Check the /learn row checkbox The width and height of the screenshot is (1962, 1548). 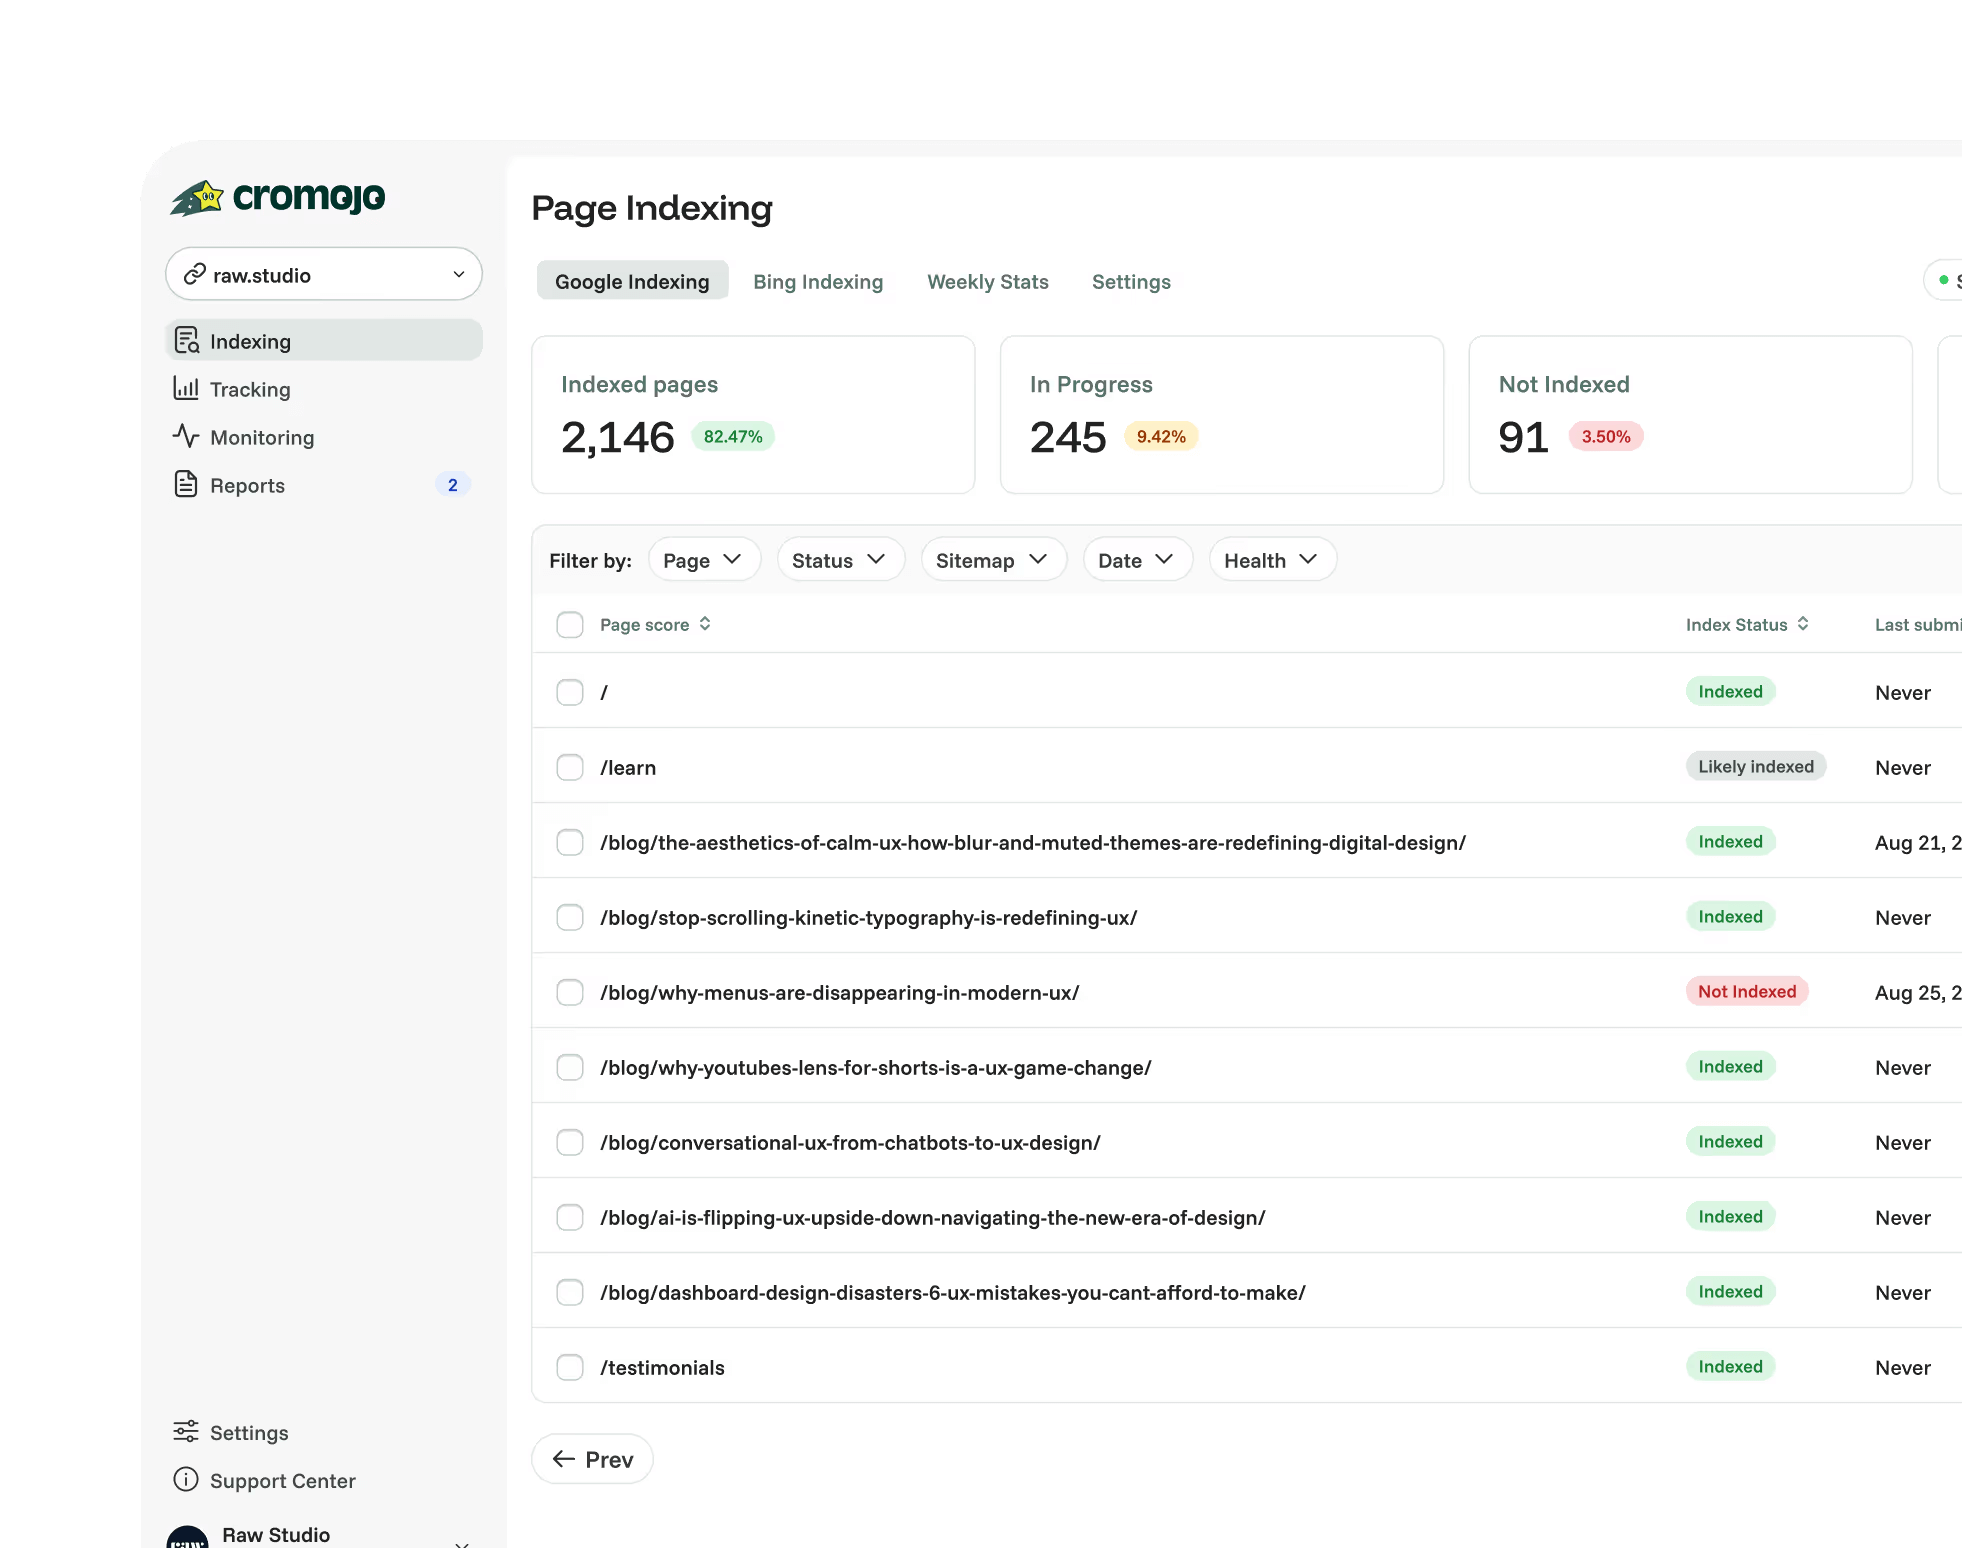pos(570,767)
